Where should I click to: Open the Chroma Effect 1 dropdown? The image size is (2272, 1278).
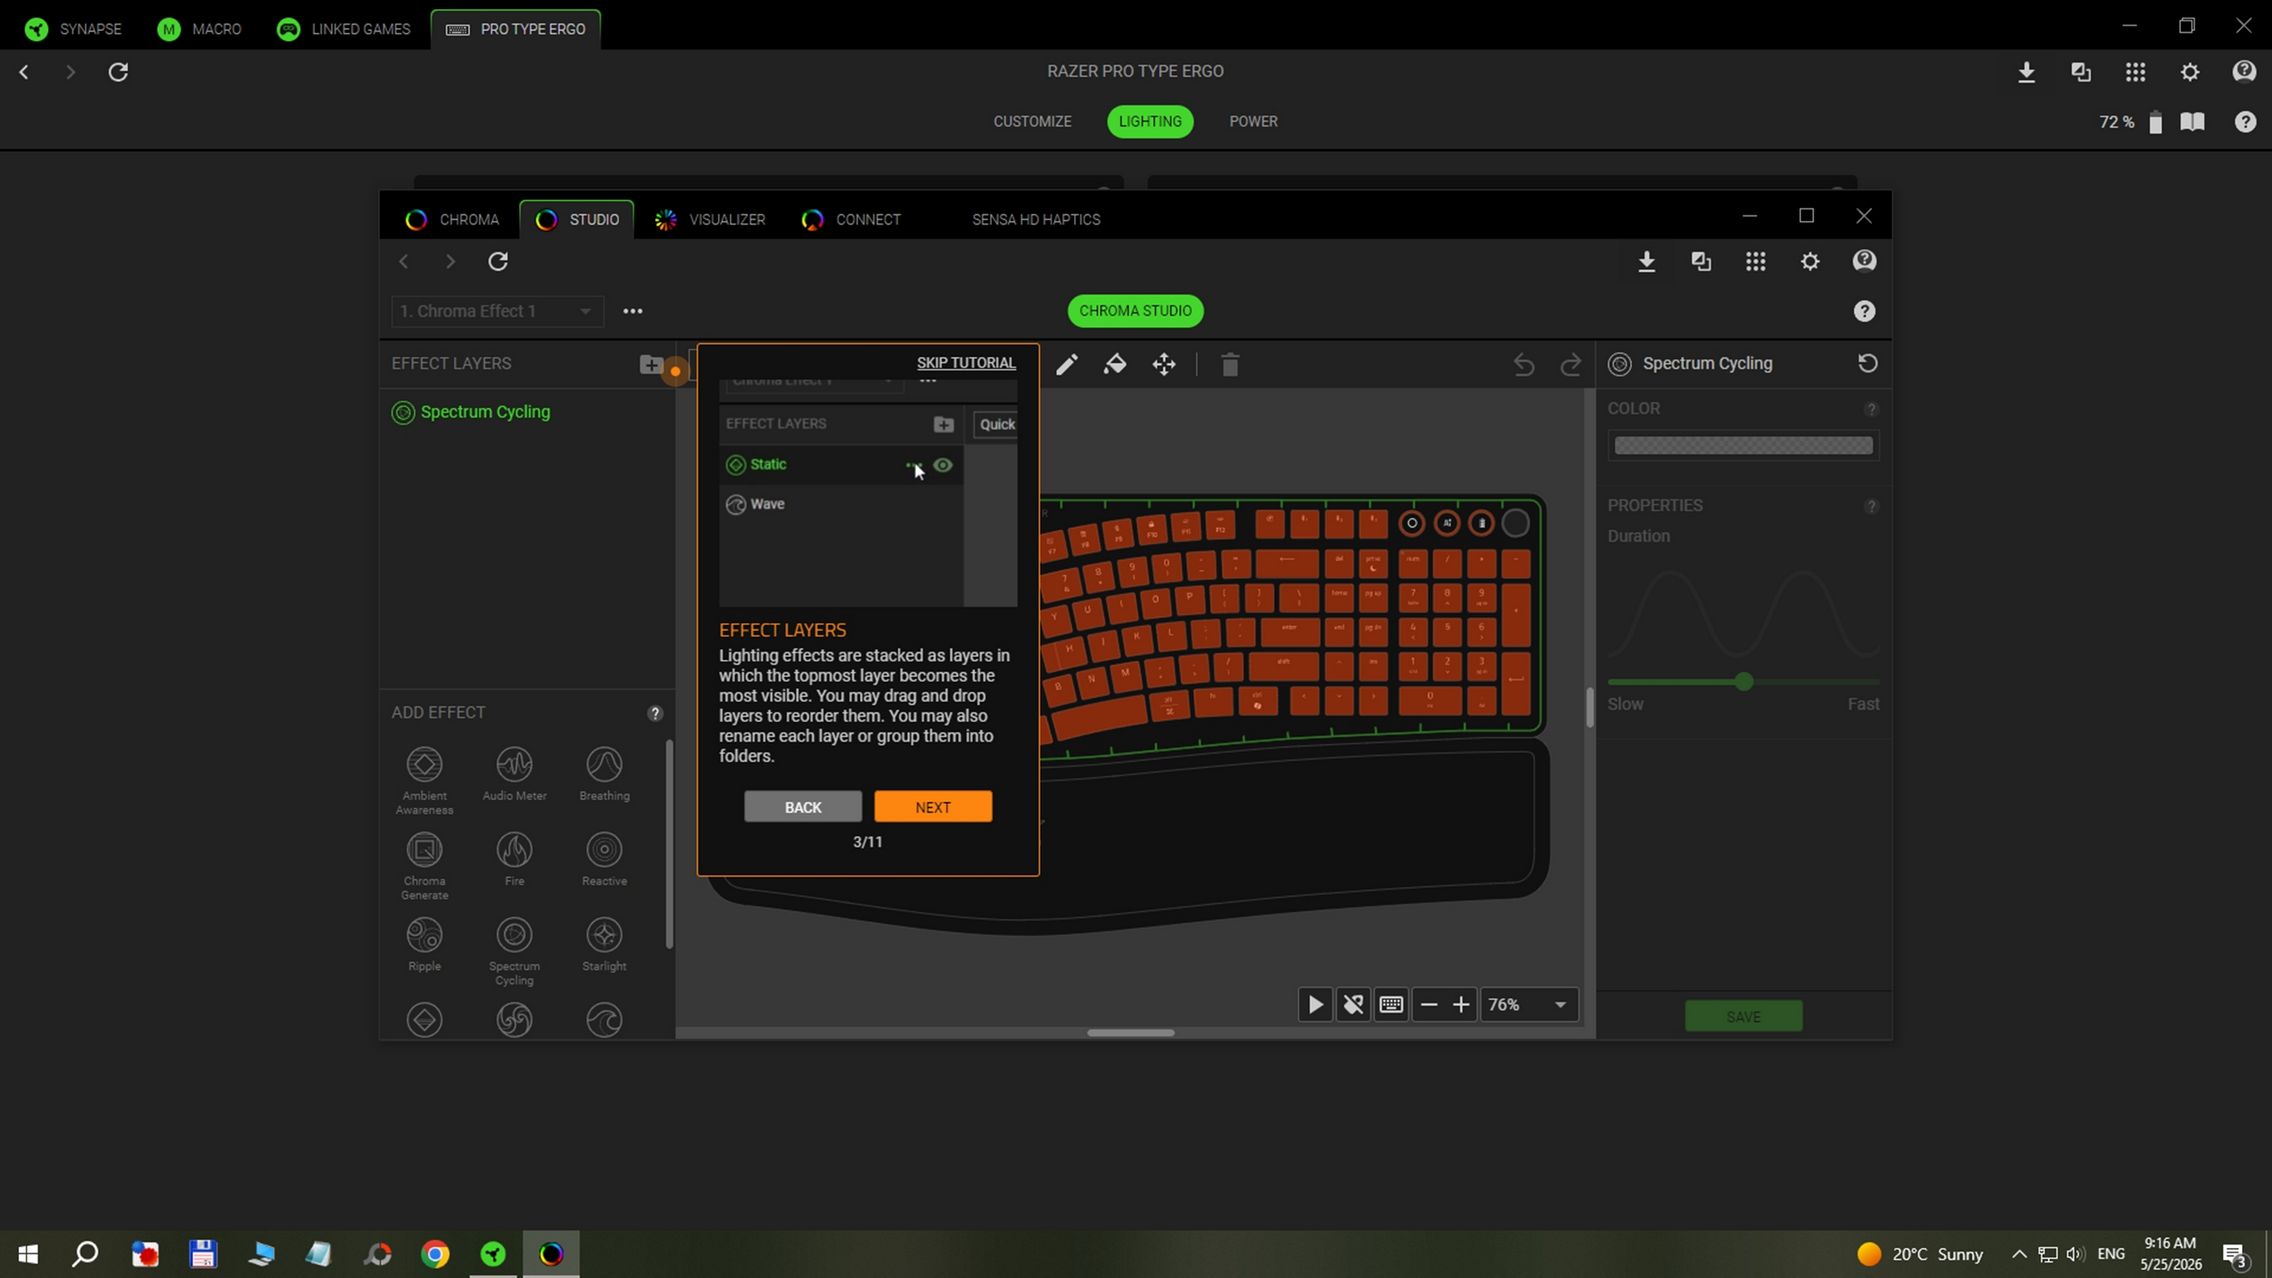[497, 311]
